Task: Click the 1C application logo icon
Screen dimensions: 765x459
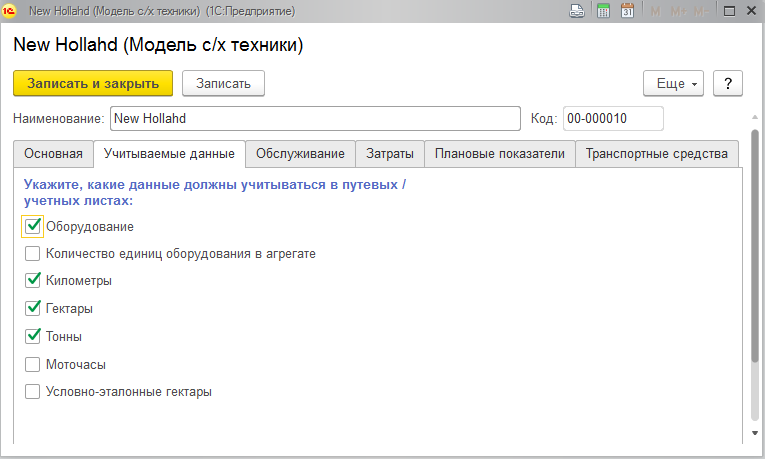Action: click(9, 11)
